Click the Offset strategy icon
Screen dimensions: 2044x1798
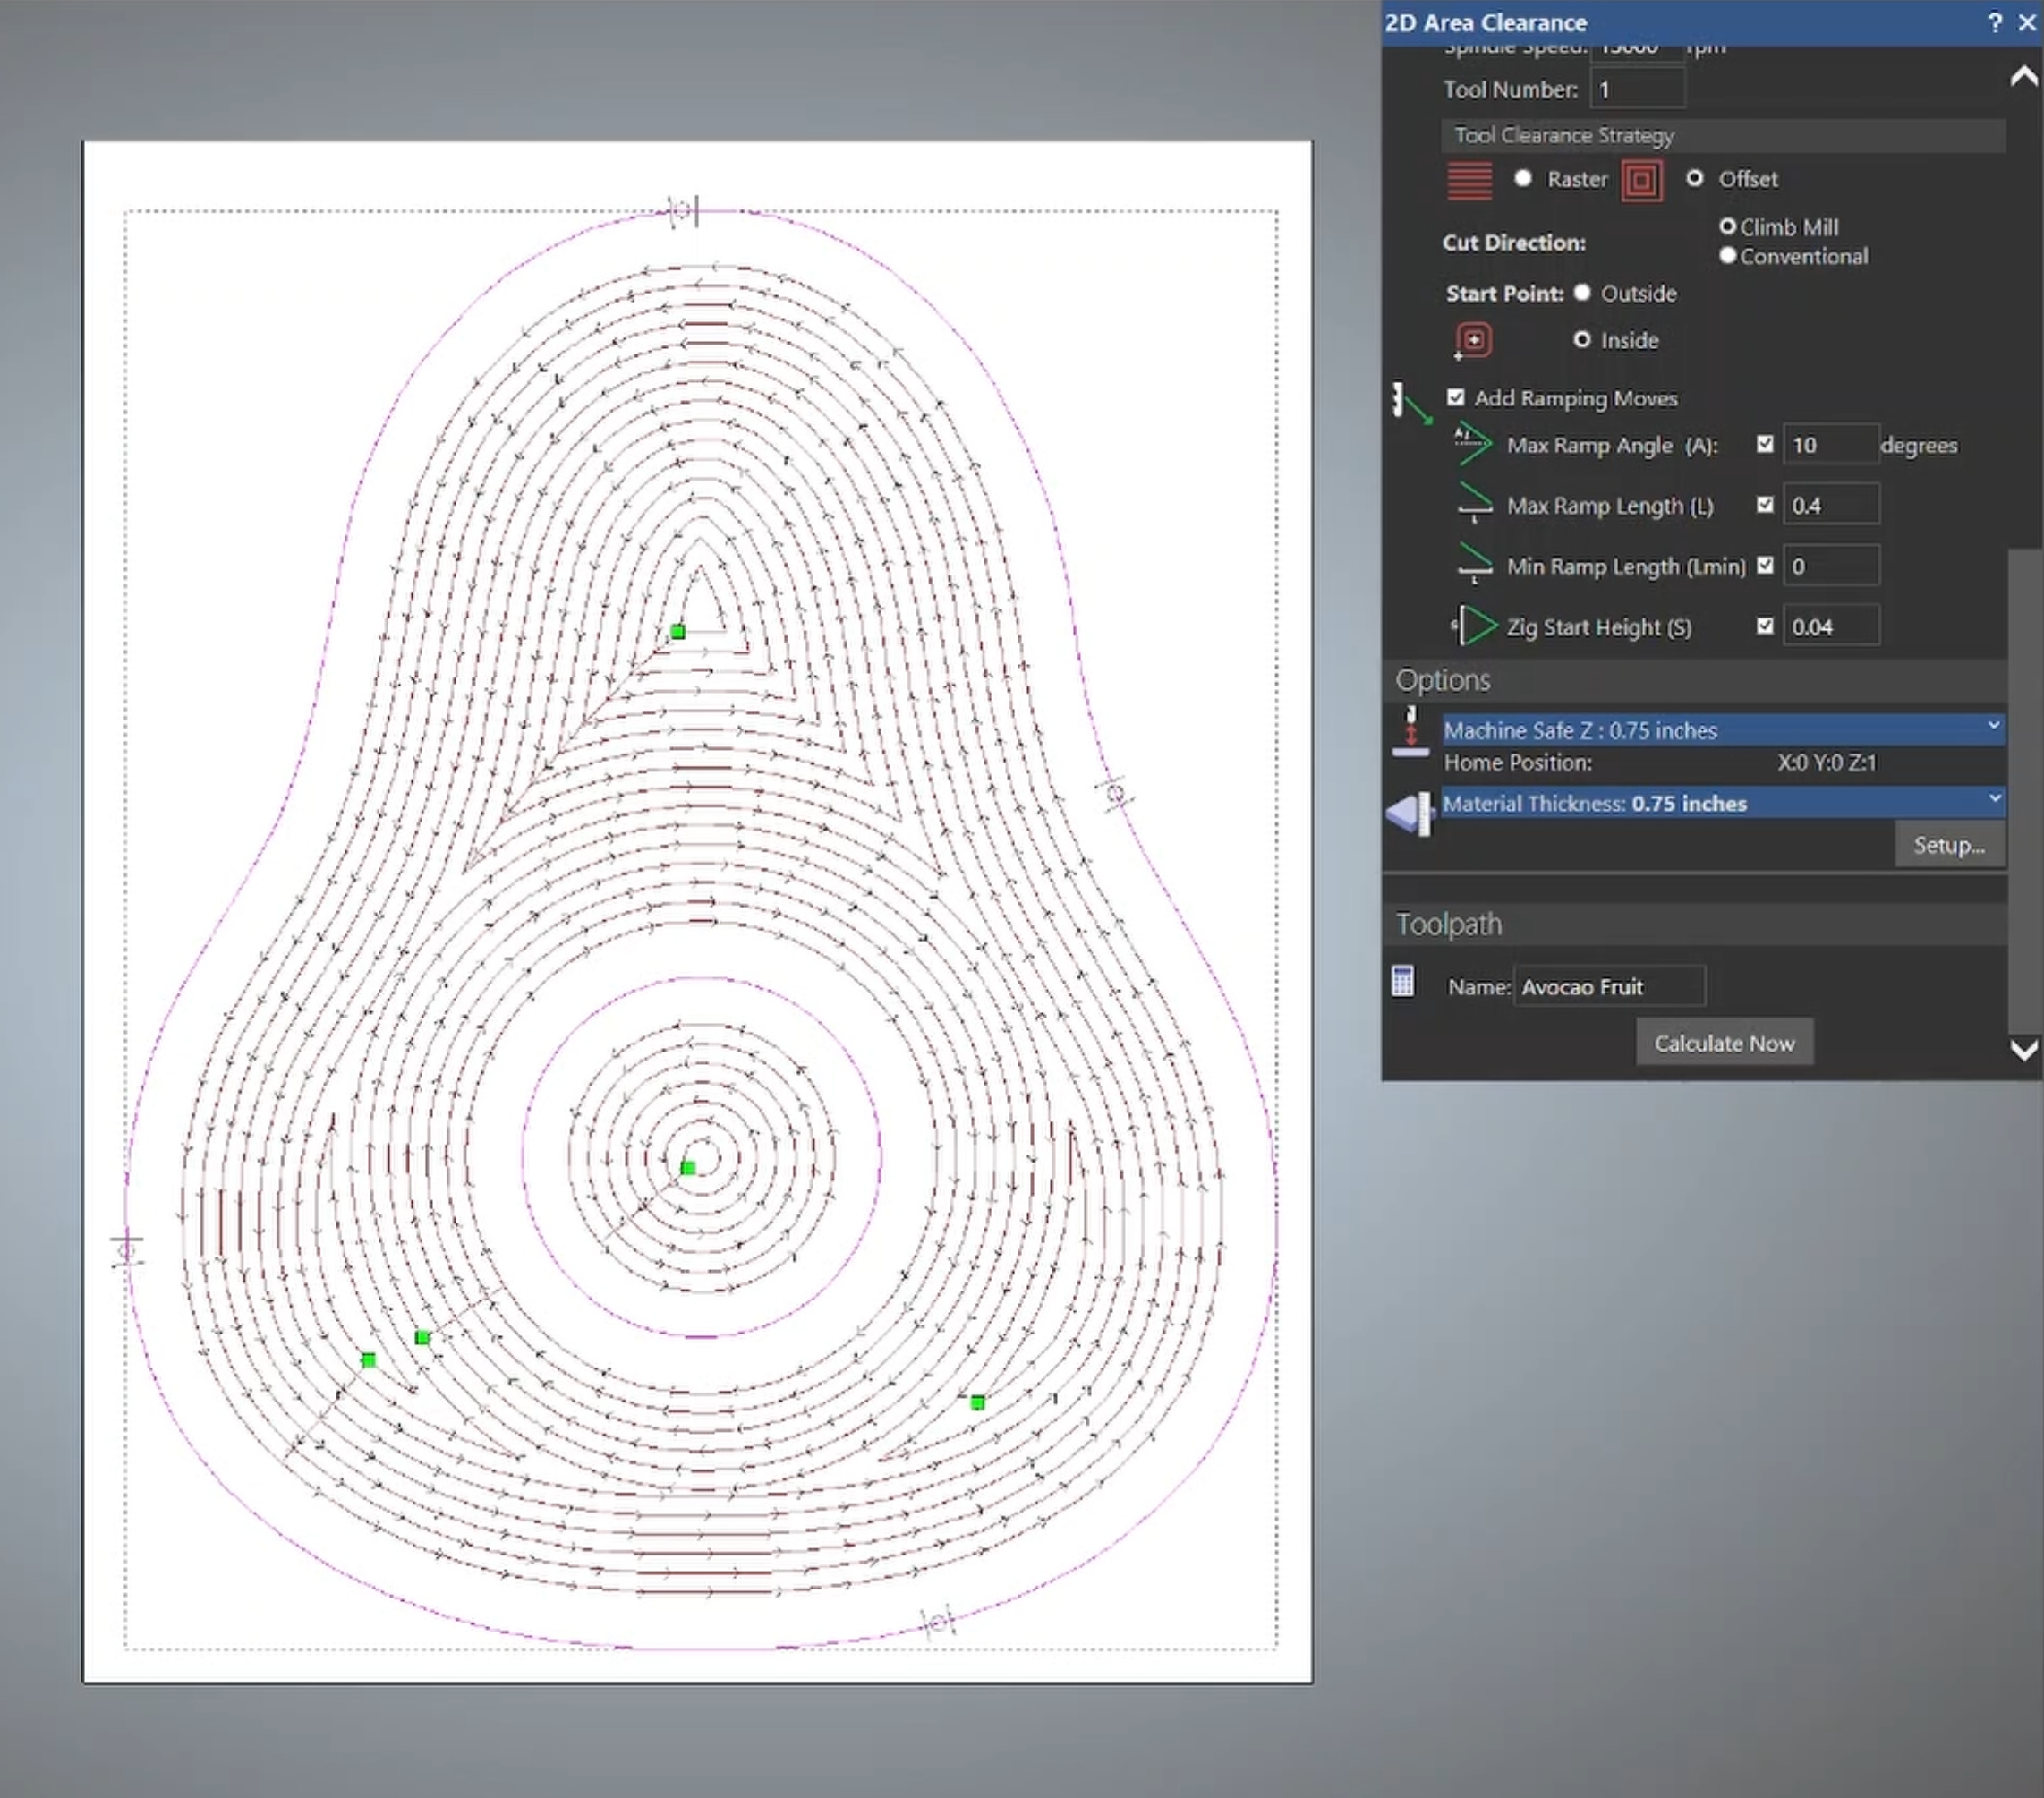pos(1641,181)
